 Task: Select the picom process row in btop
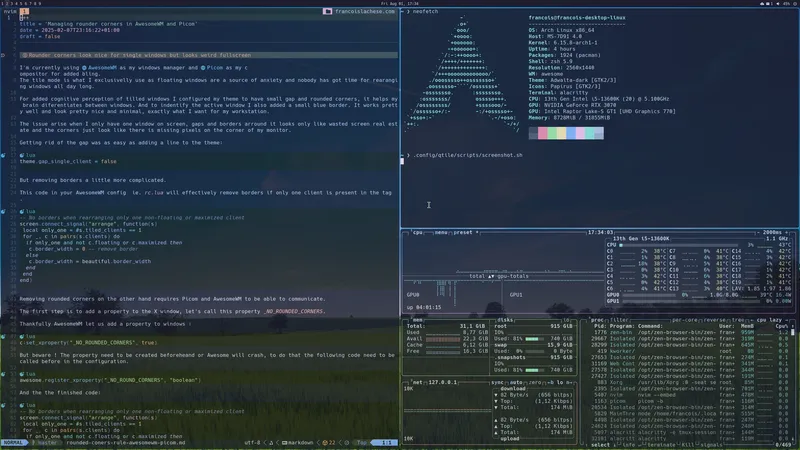click(x=689, y=401)
